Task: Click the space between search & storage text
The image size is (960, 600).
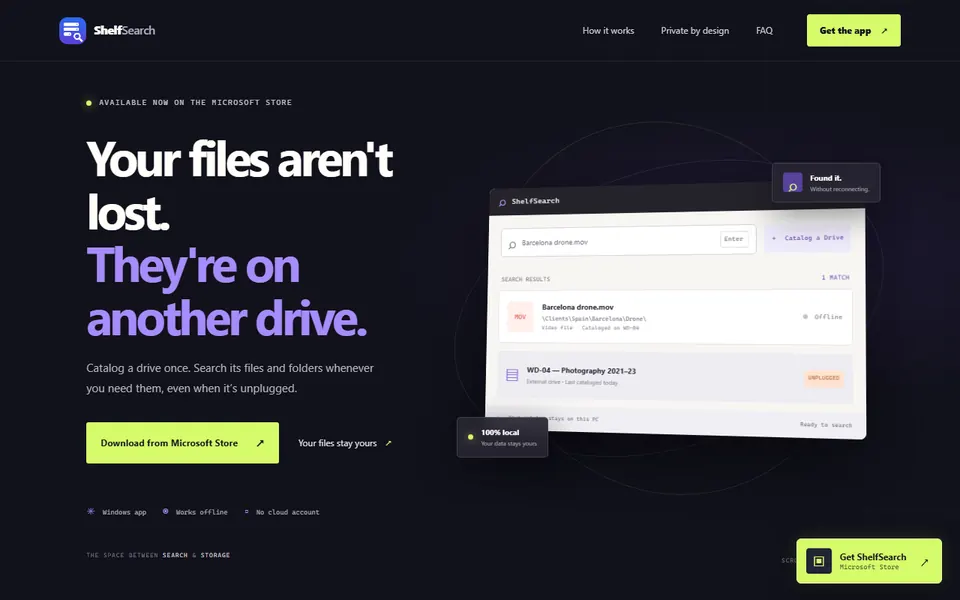Action: click(158, 555)
